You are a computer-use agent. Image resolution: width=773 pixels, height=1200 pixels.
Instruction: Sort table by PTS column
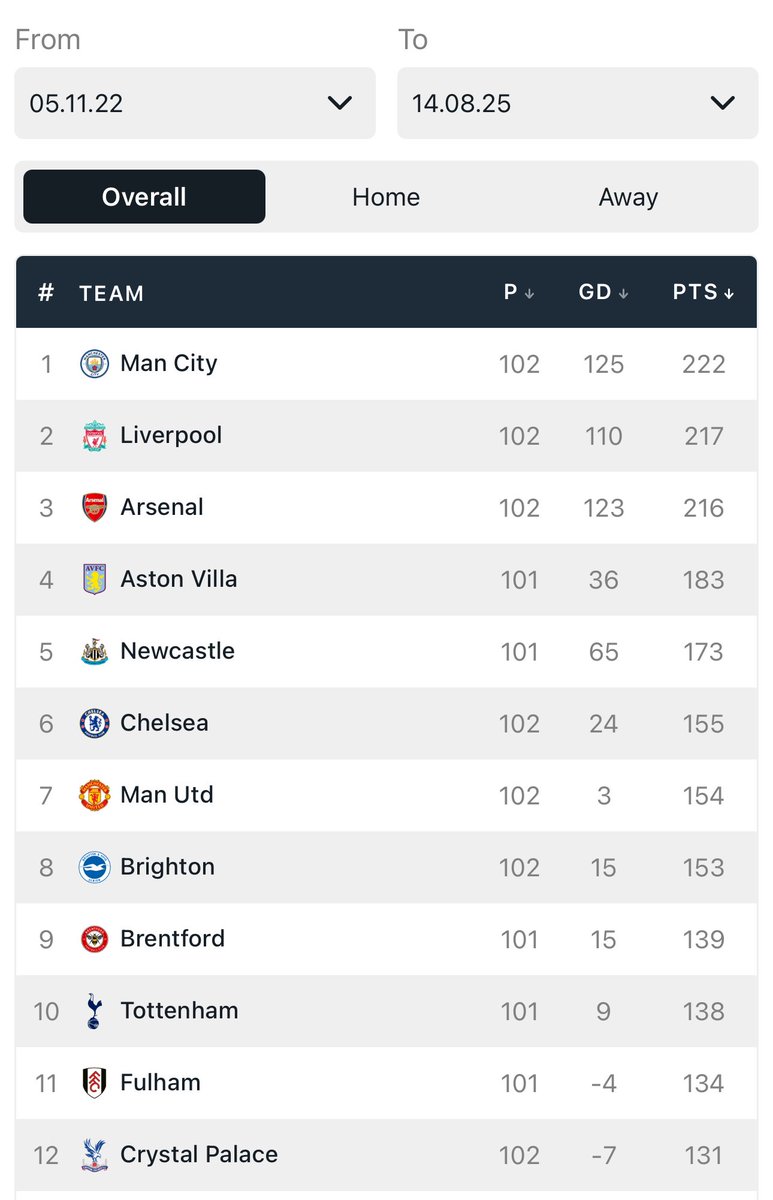[x=703, y=292]
